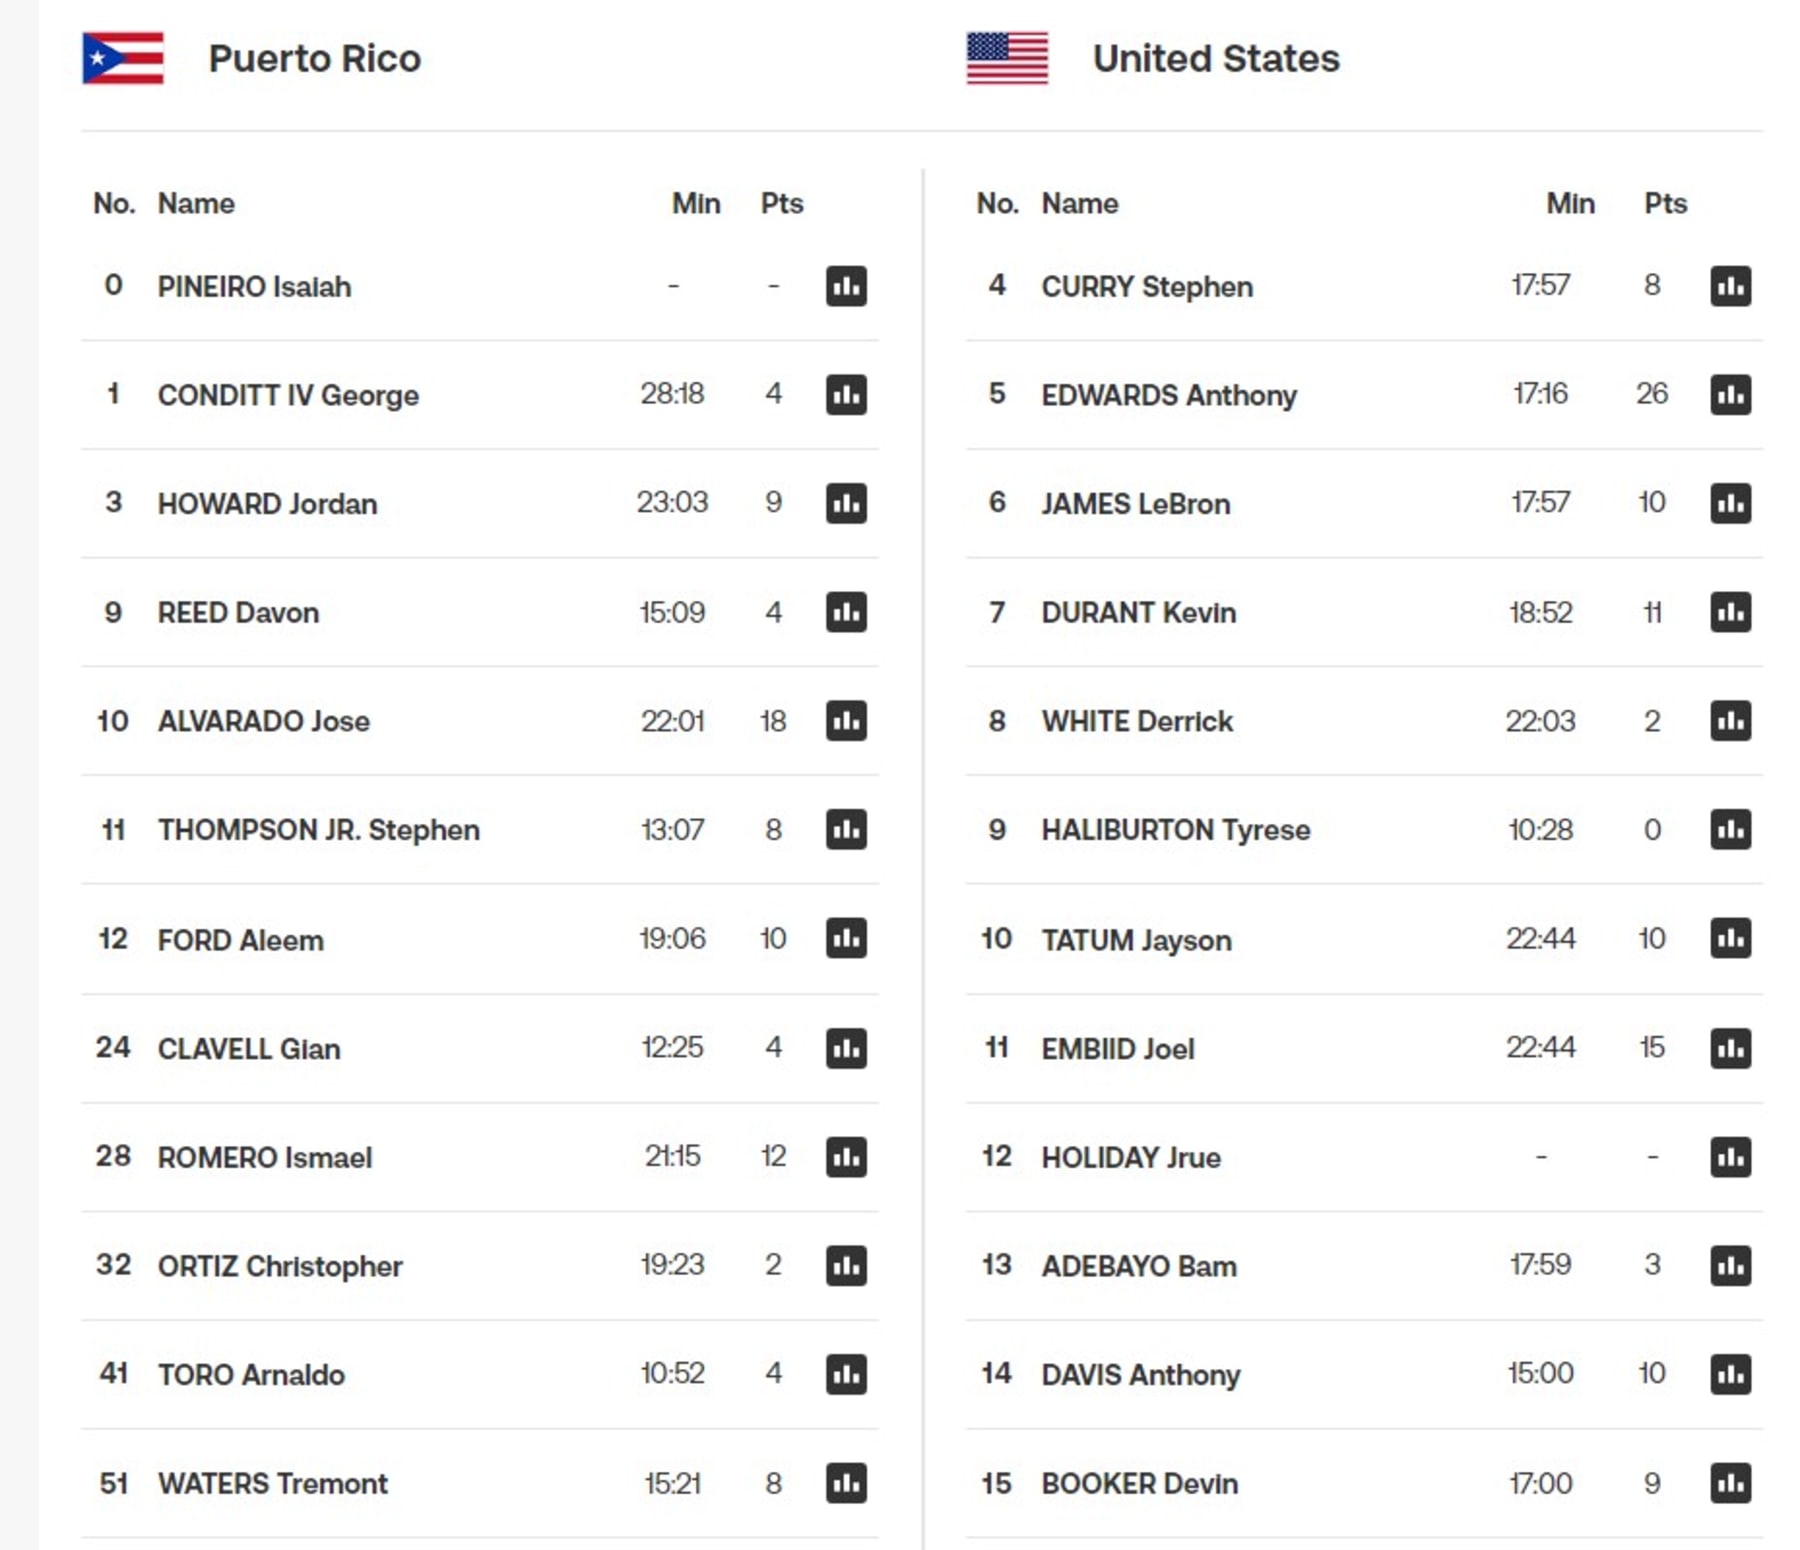Open stats chart for CONDITT IV George
Screen dimensions: 1800x1550
point(845,395)
